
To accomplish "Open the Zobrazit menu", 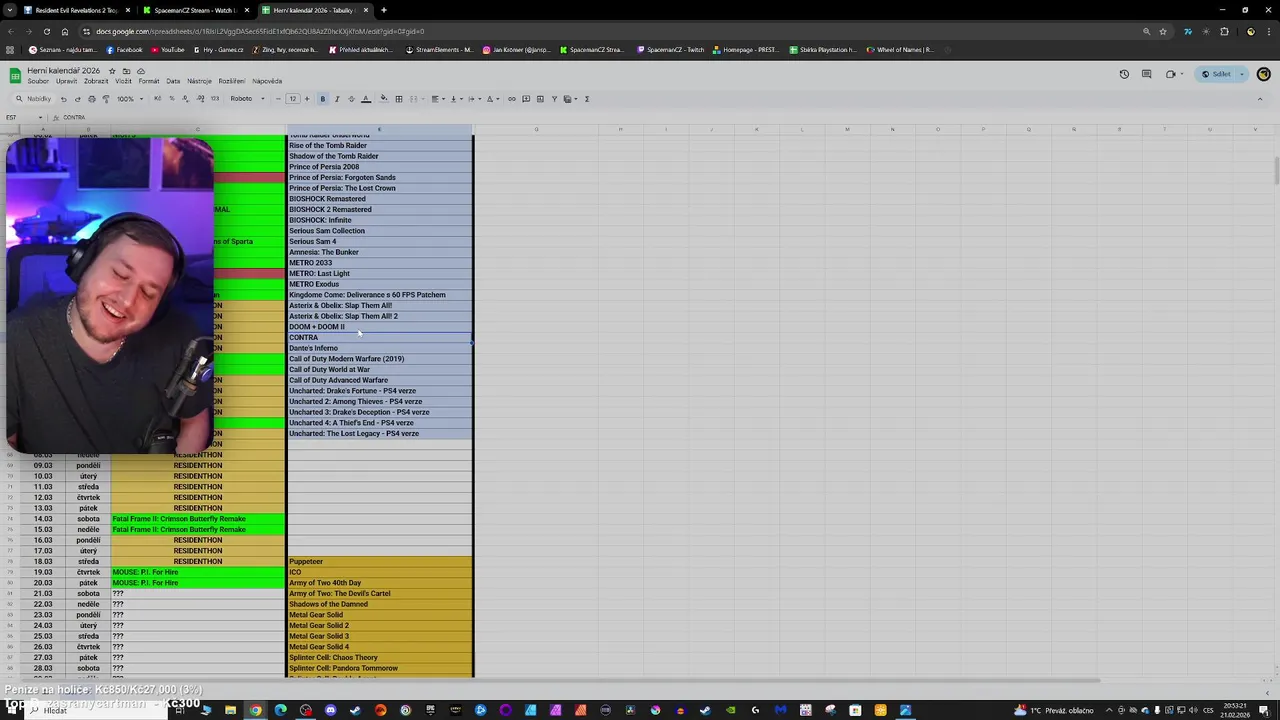I will [x=96, y=81].
